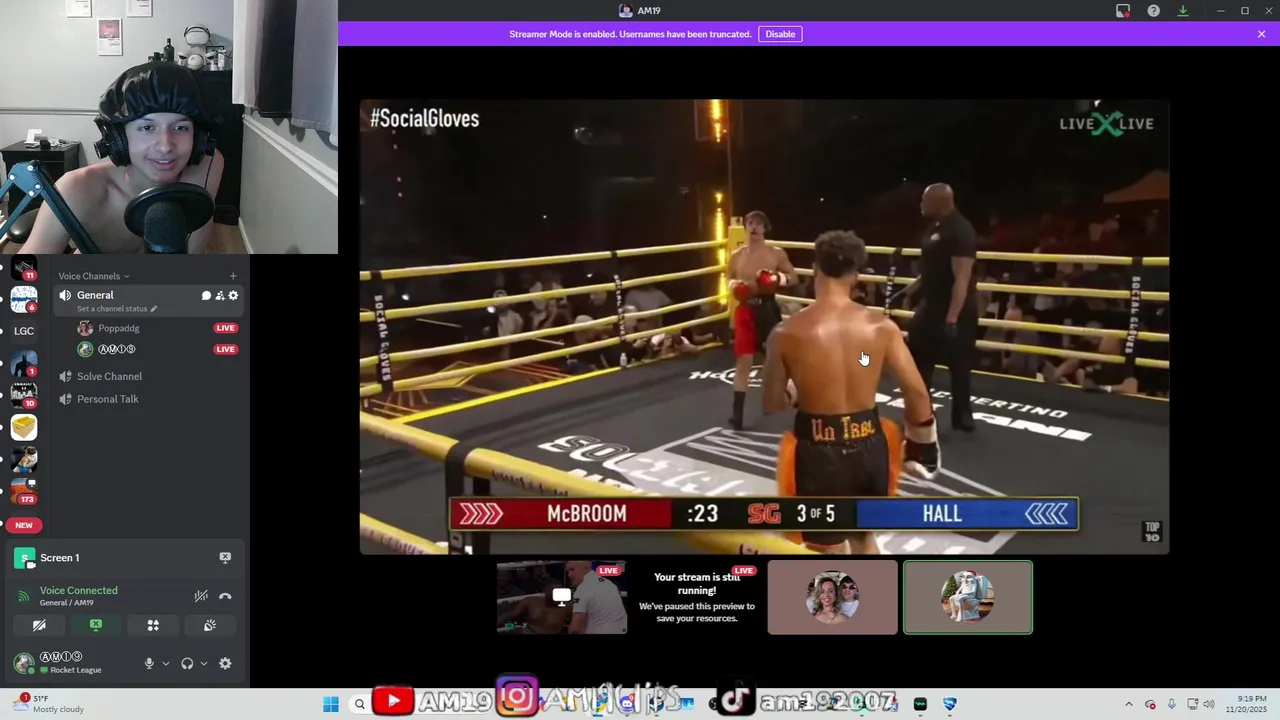The width and height of the screenshot is (1280, 720).
Task: Open the server with the 11 badge
Action: click(24, 268)
